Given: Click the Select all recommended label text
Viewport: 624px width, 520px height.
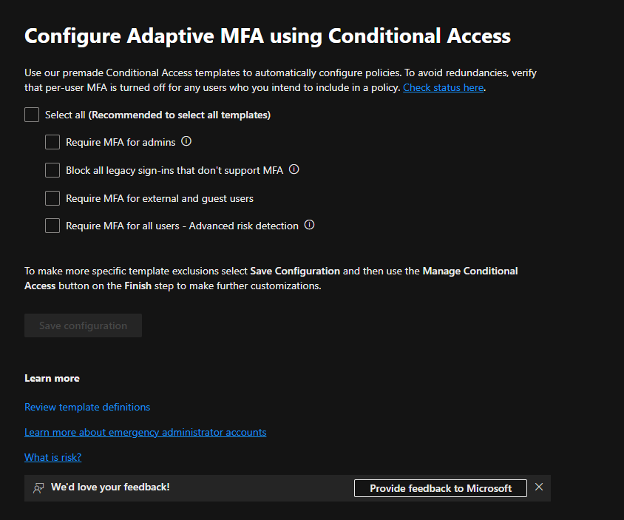Looking at the screenshot, I should point(157,115).
